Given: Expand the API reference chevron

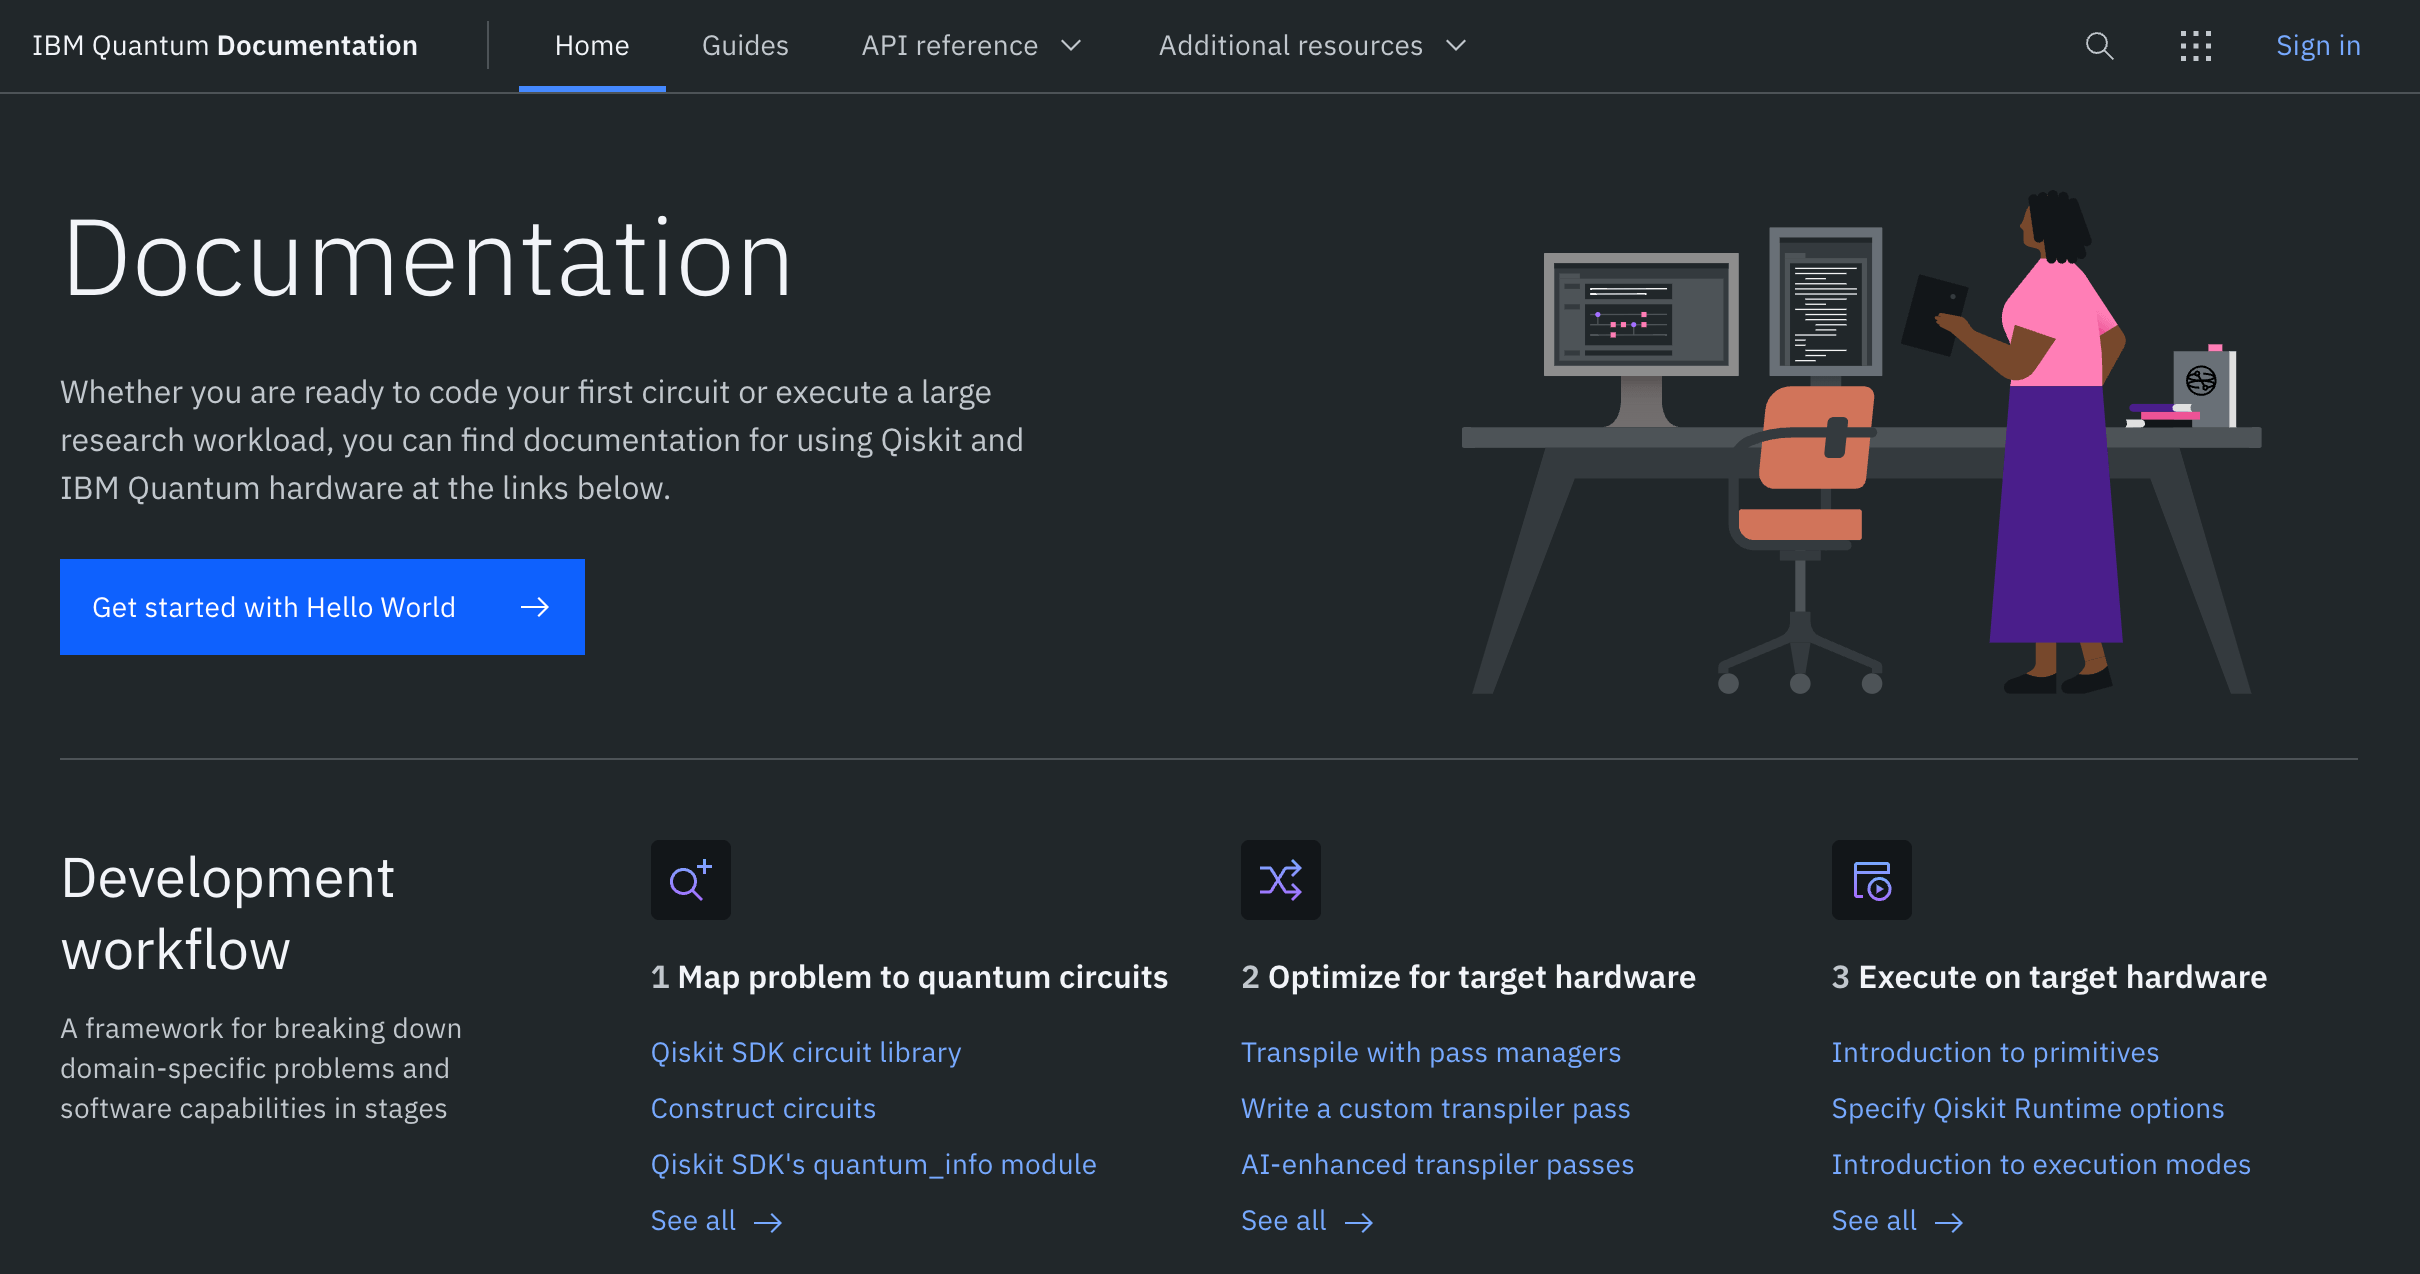Looking at the screenshot, I should click(x=1071, y=46).
